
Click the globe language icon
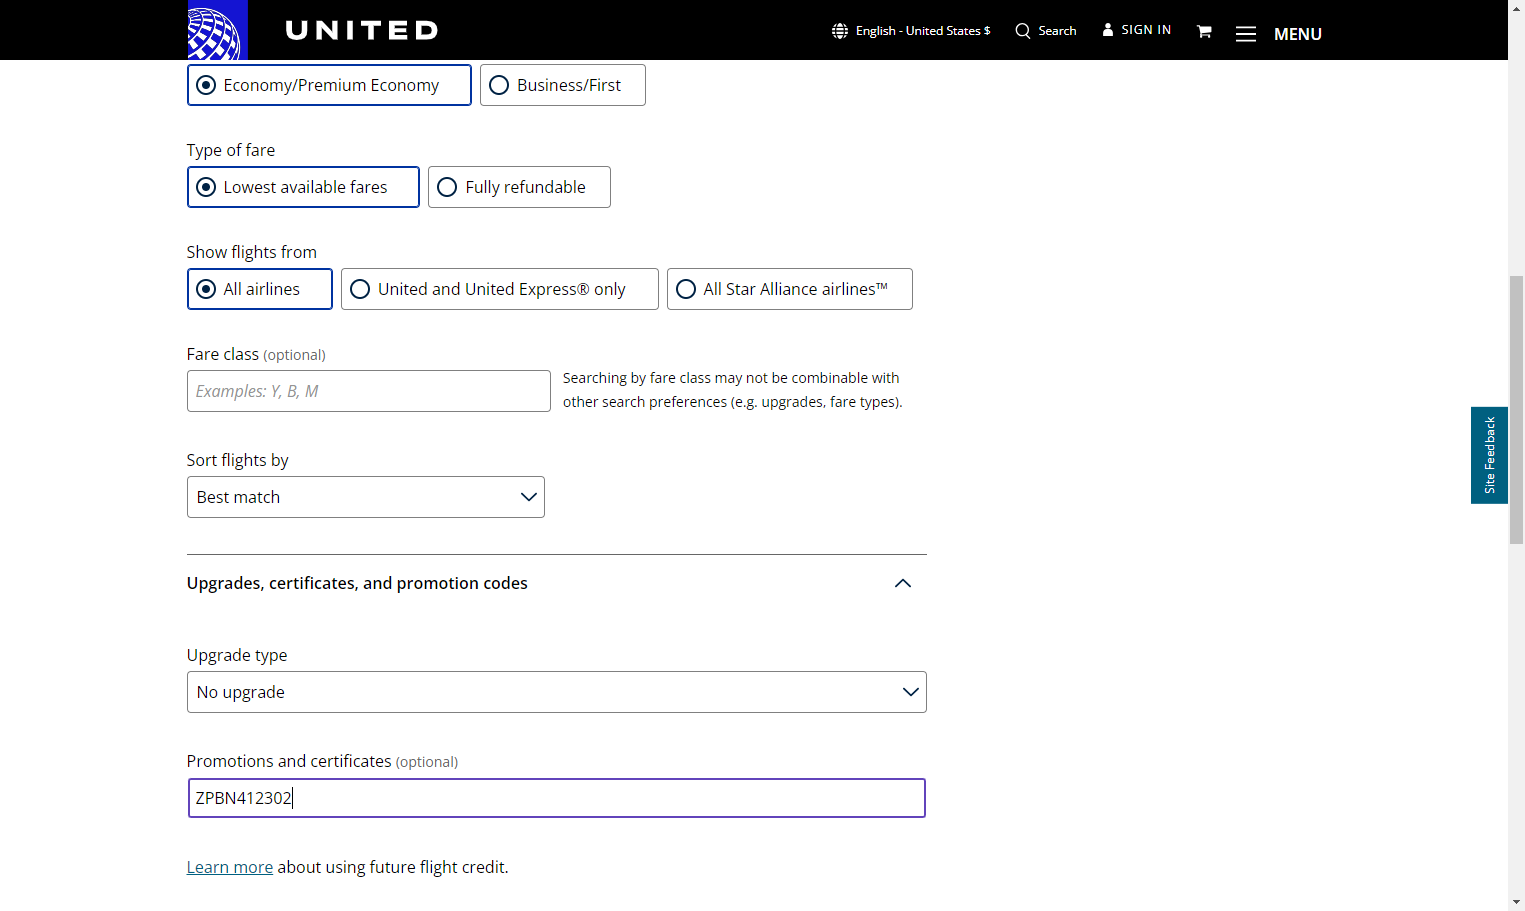click(x=840, y=31)
